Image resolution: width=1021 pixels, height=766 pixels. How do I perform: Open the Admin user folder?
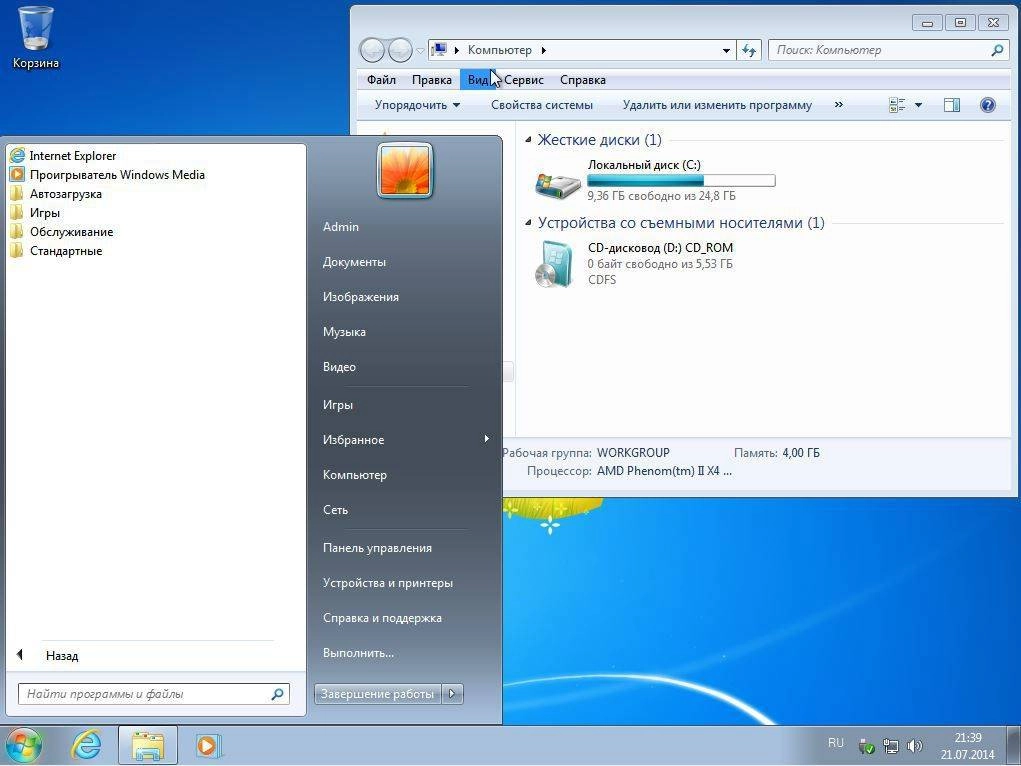coord(341,227)
